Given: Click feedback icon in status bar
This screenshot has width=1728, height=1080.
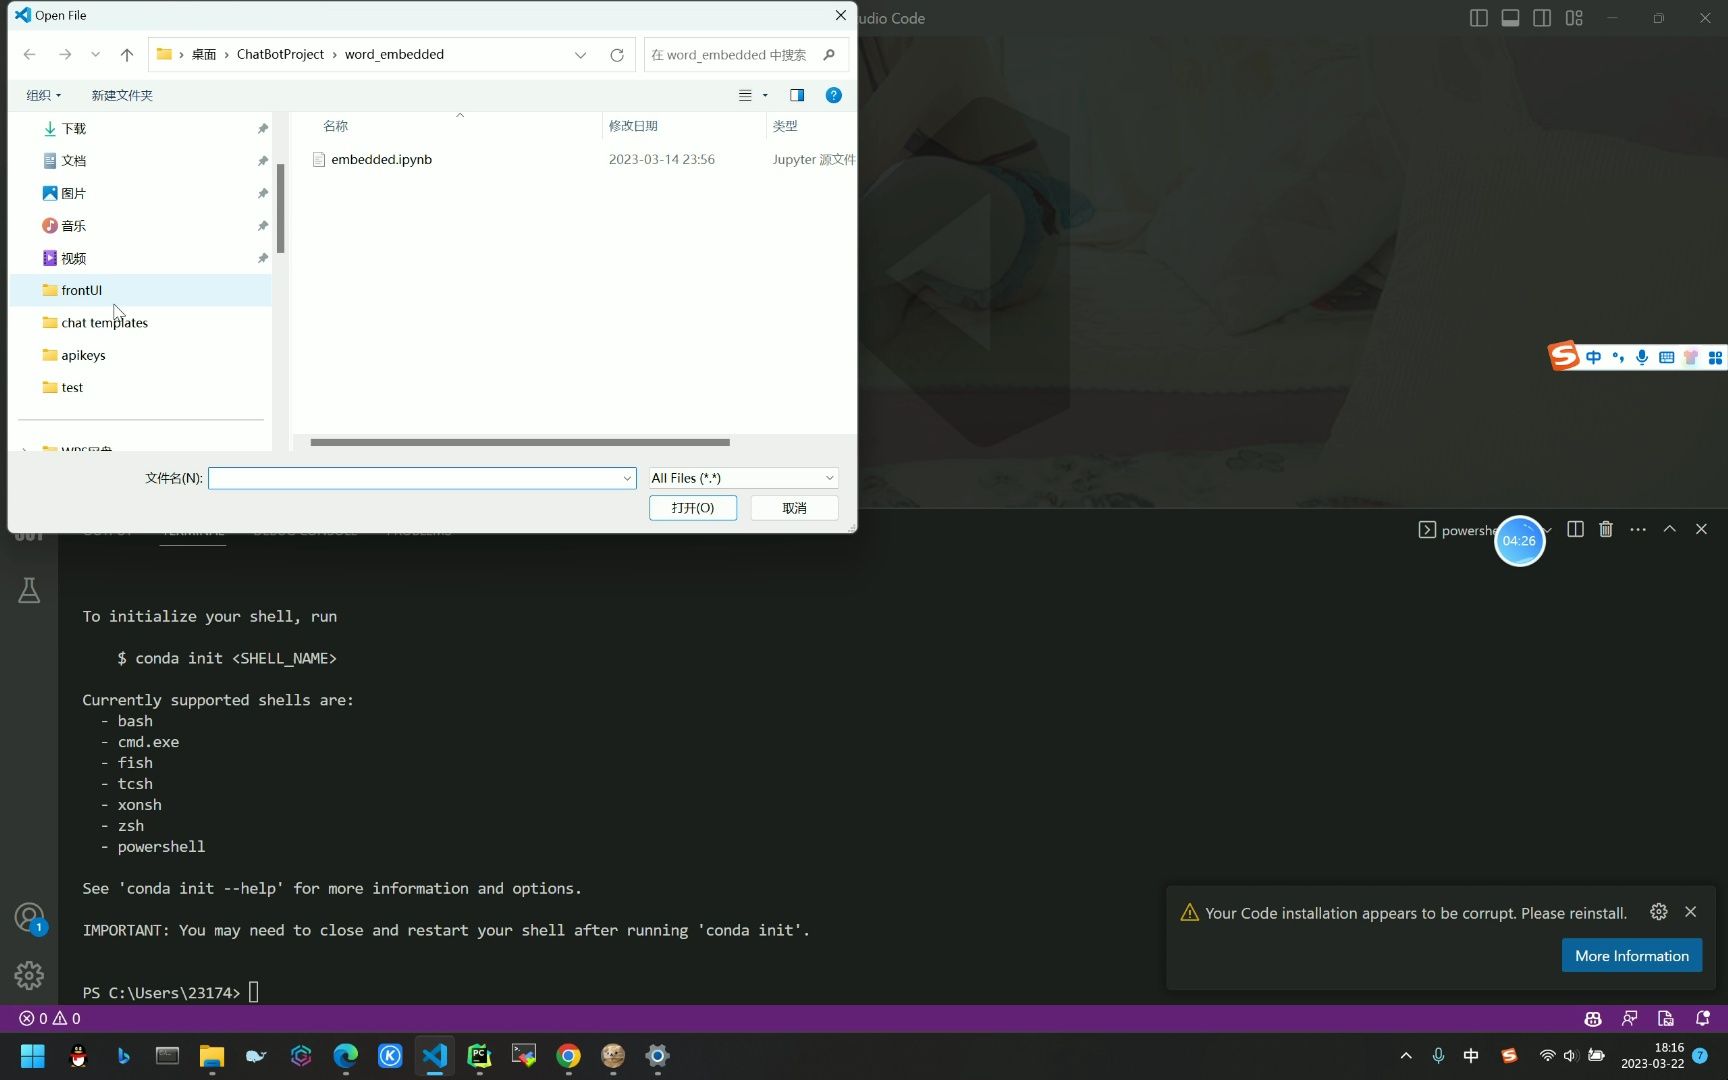Looking at the screenshot, I should (x=1630, y=1018).
